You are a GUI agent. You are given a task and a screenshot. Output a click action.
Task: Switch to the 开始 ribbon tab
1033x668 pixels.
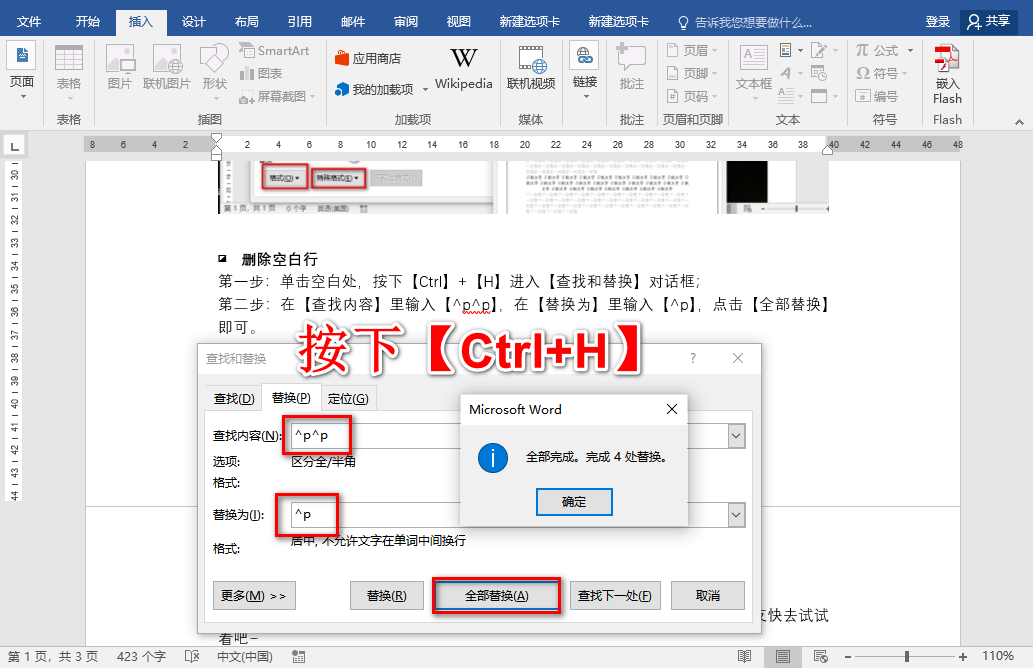88,22
